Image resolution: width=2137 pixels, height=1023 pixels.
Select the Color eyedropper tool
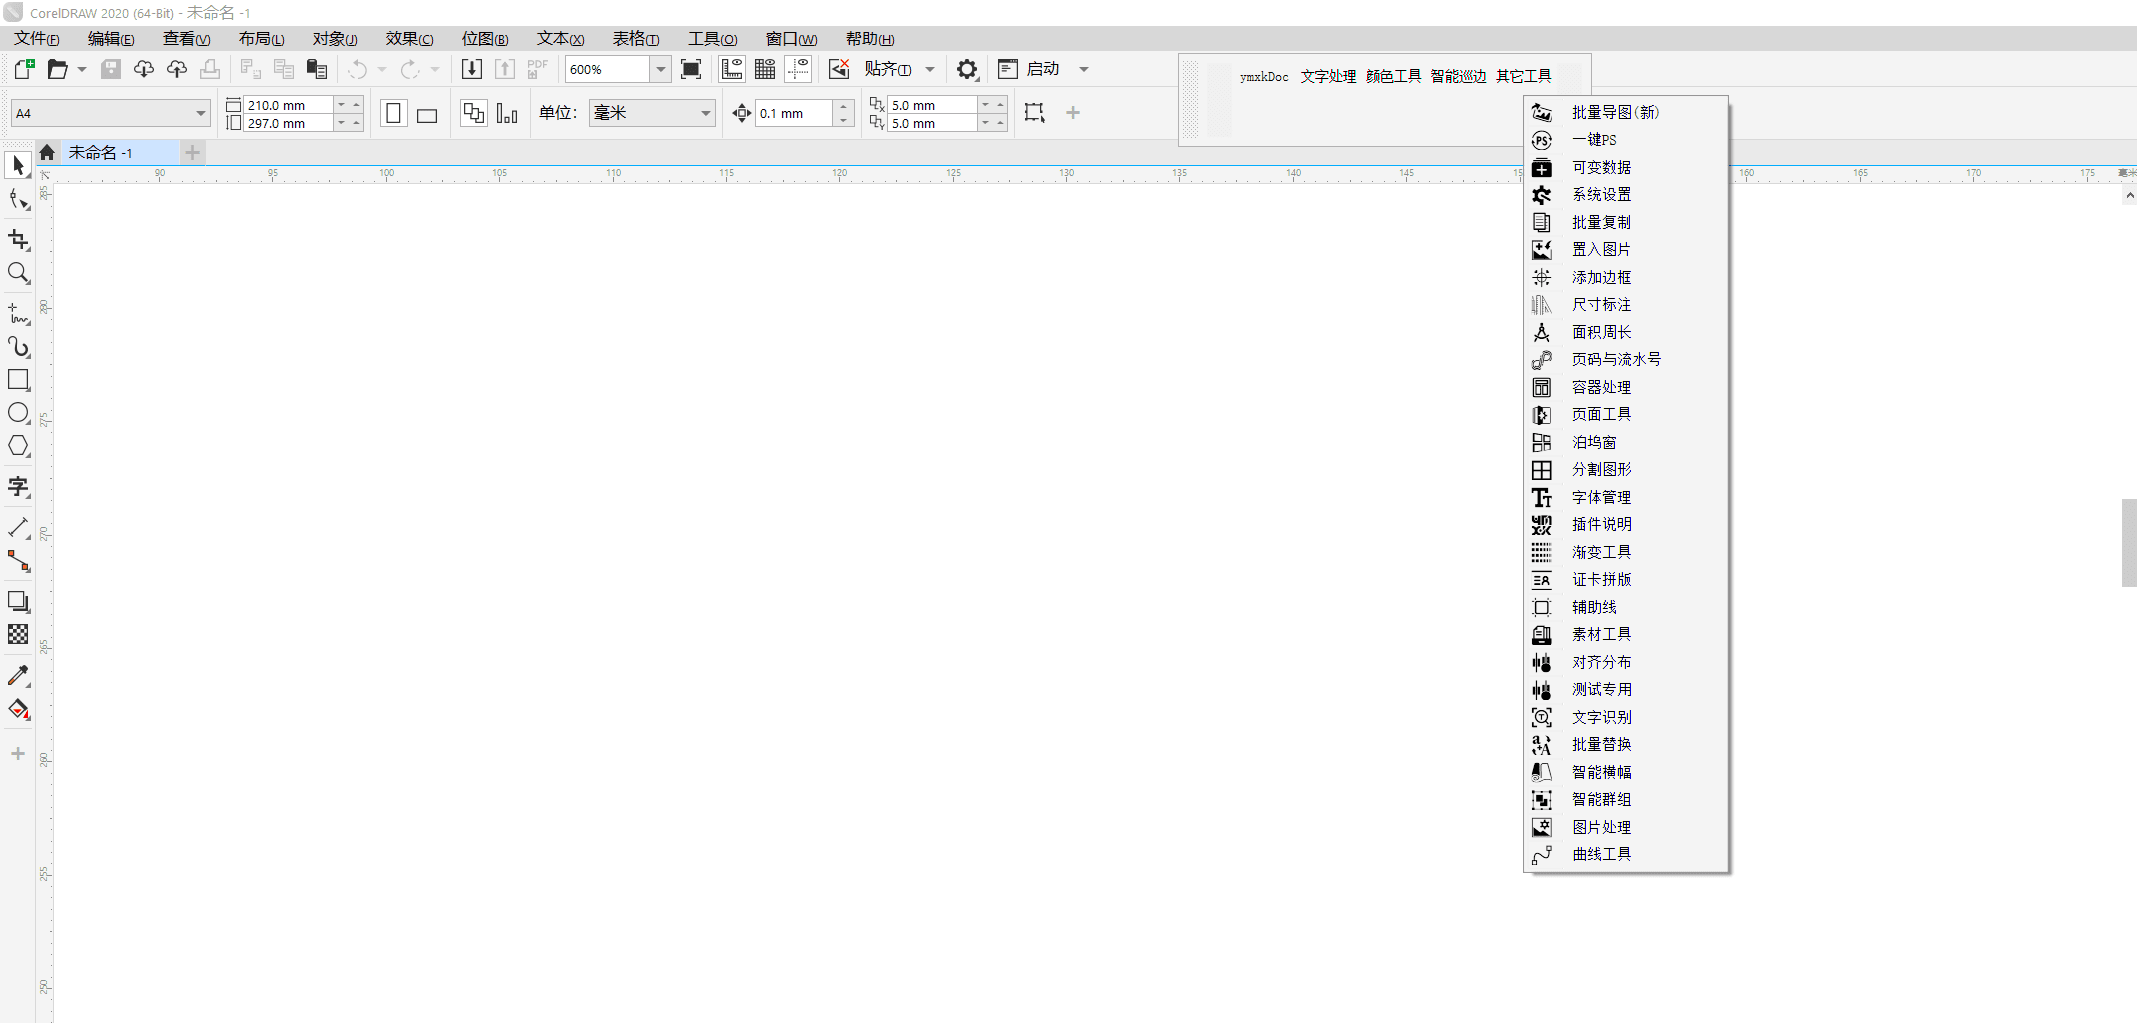[x=18, y=676]
